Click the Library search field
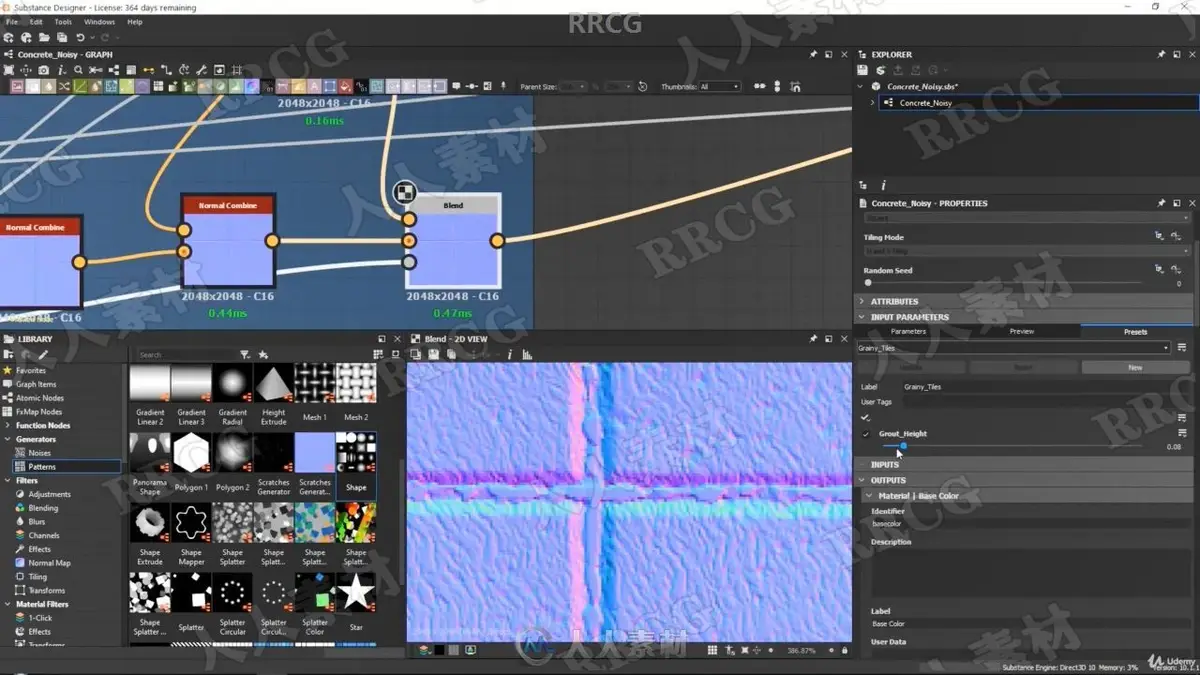The height and width of the screenshot is (675, 1200). tap(185, 354)
